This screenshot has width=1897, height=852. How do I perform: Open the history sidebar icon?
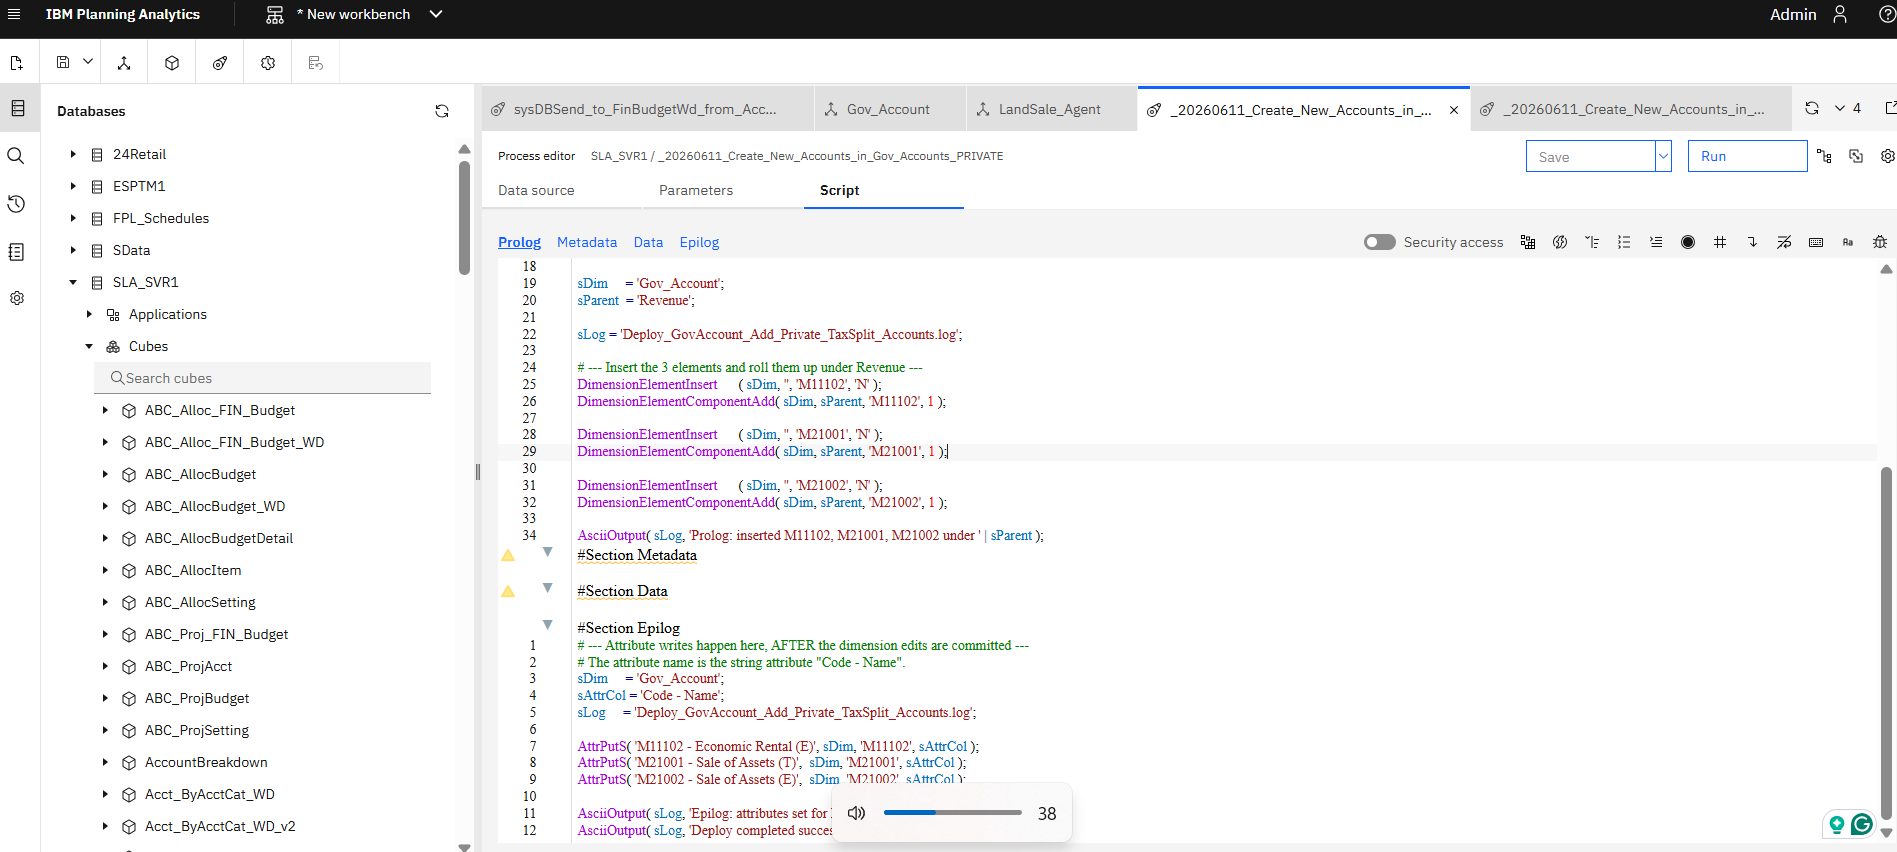[x=16, y=204]
